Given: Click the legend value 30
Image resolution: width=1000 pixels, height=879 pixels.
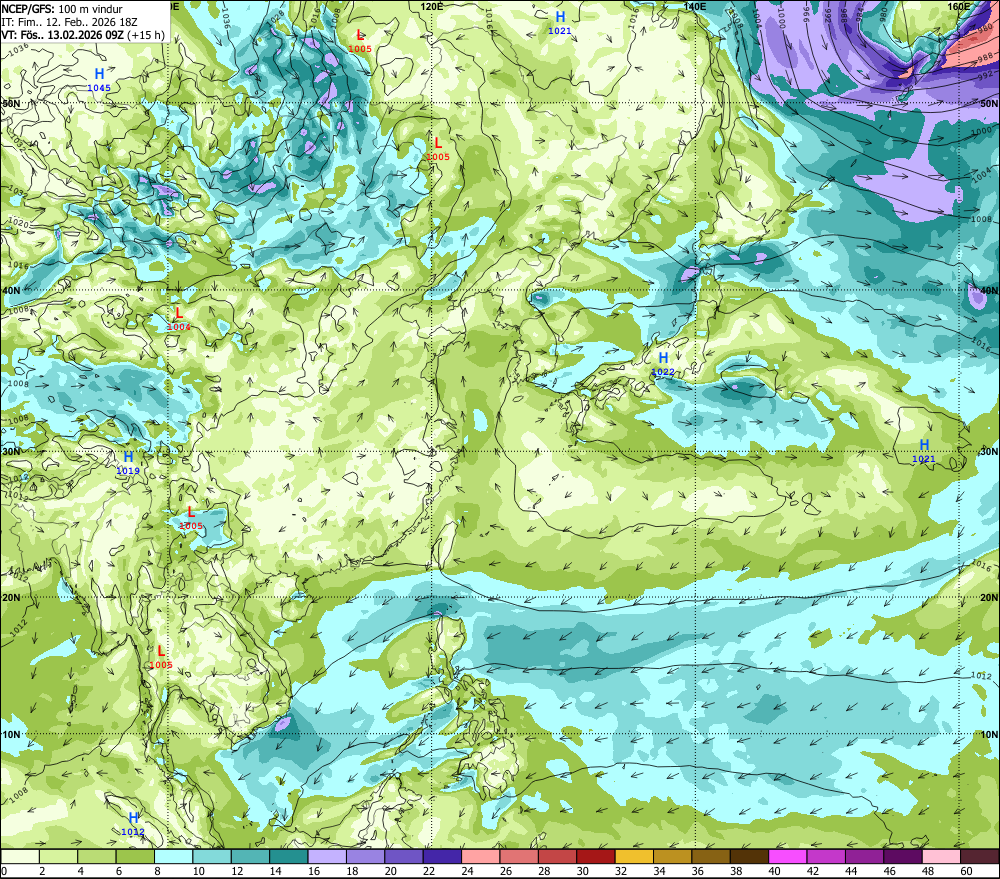Looking at the screenshot, I should 582,871.
